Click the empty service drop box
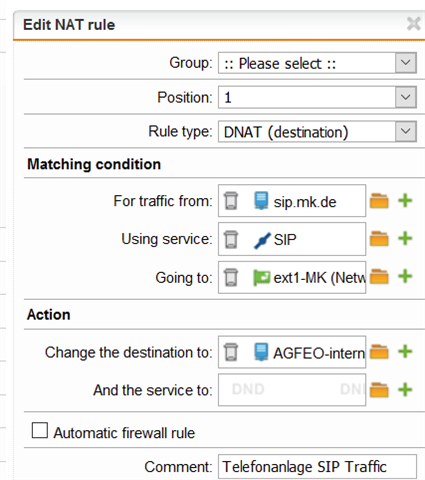The image size is (425, 480). [x=292, y=390]
